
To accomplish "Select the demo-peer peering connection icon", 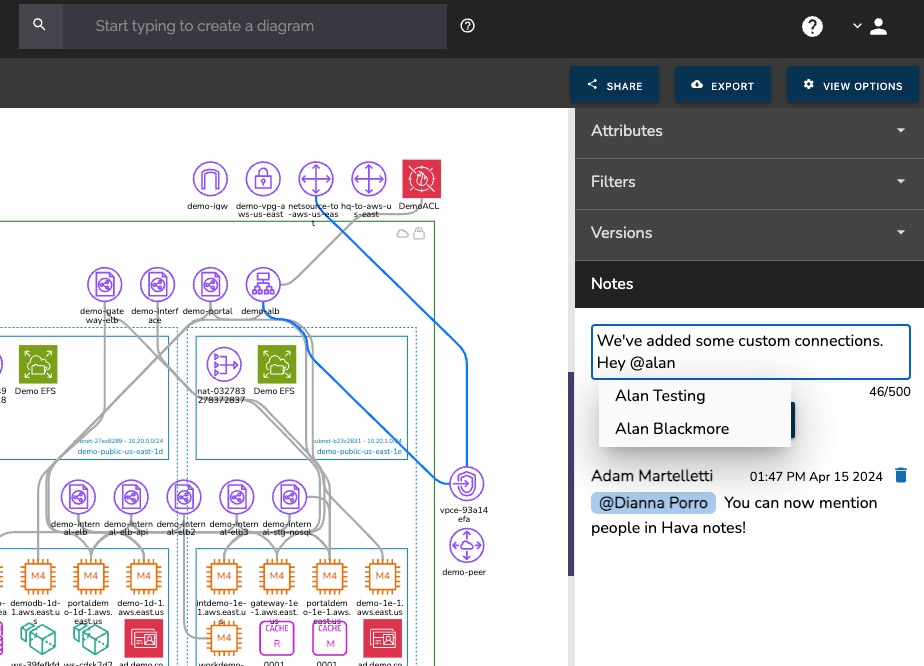I will tap(465, 547).
